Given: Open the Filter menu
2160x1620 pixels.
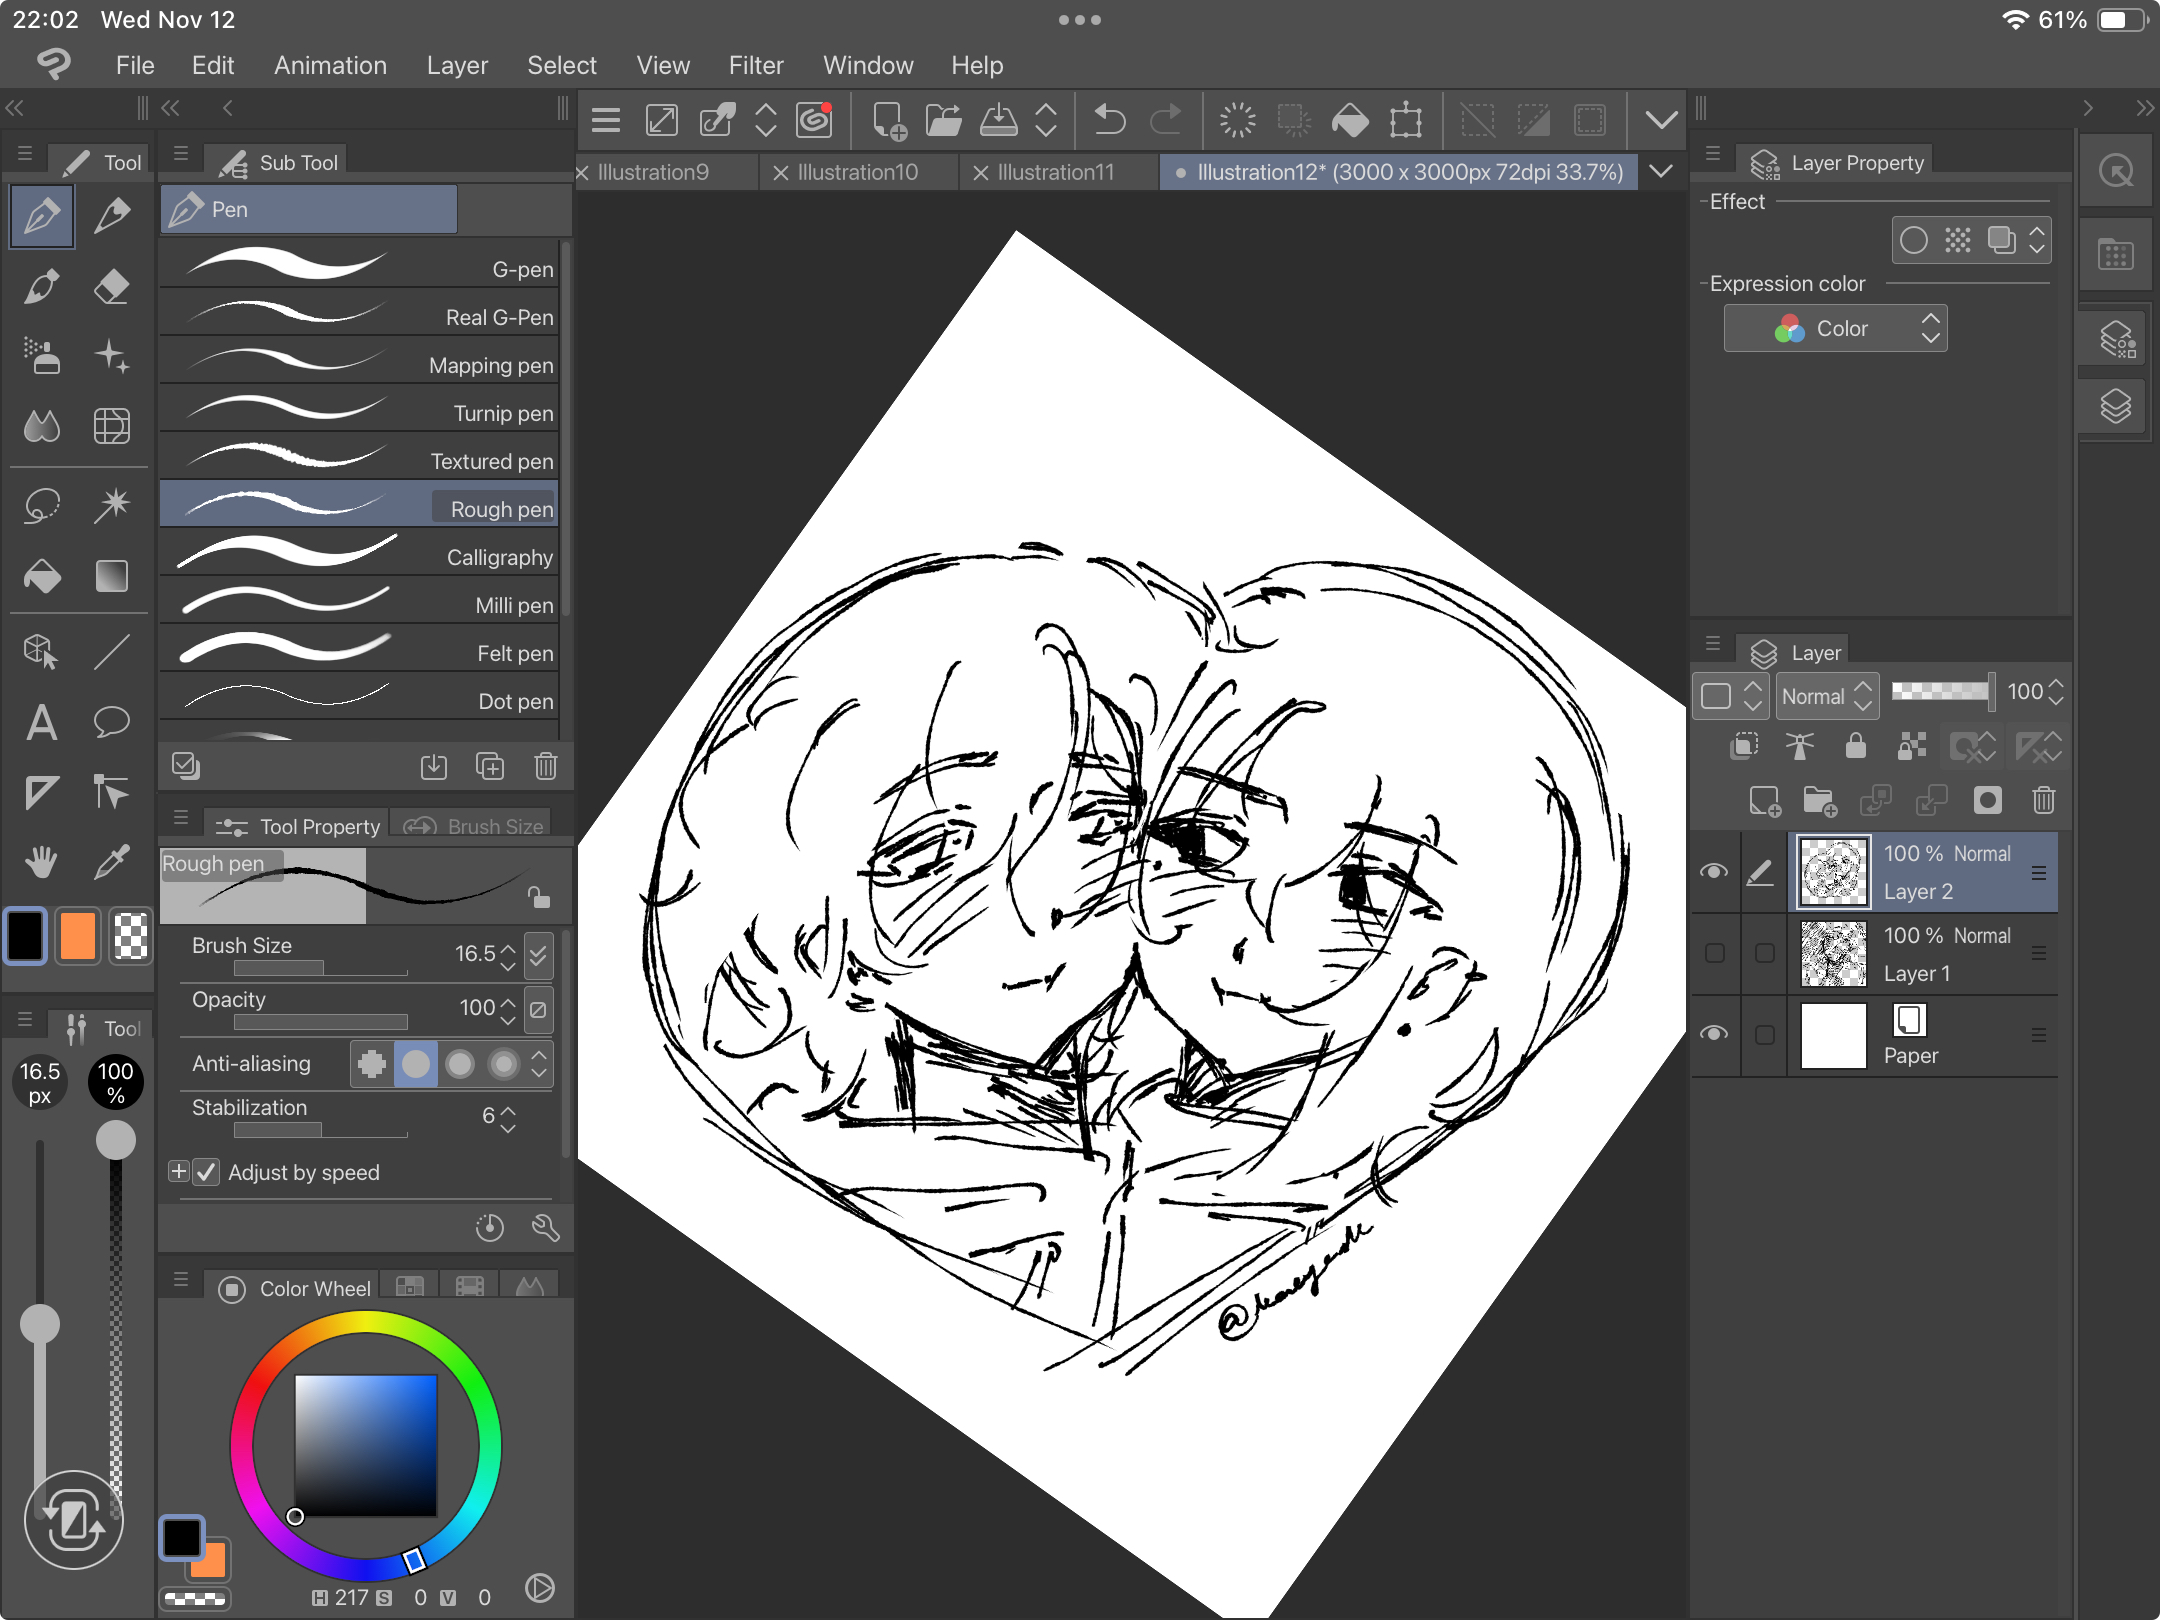Looking at the screenshot, I should click(x=755, y=65).
